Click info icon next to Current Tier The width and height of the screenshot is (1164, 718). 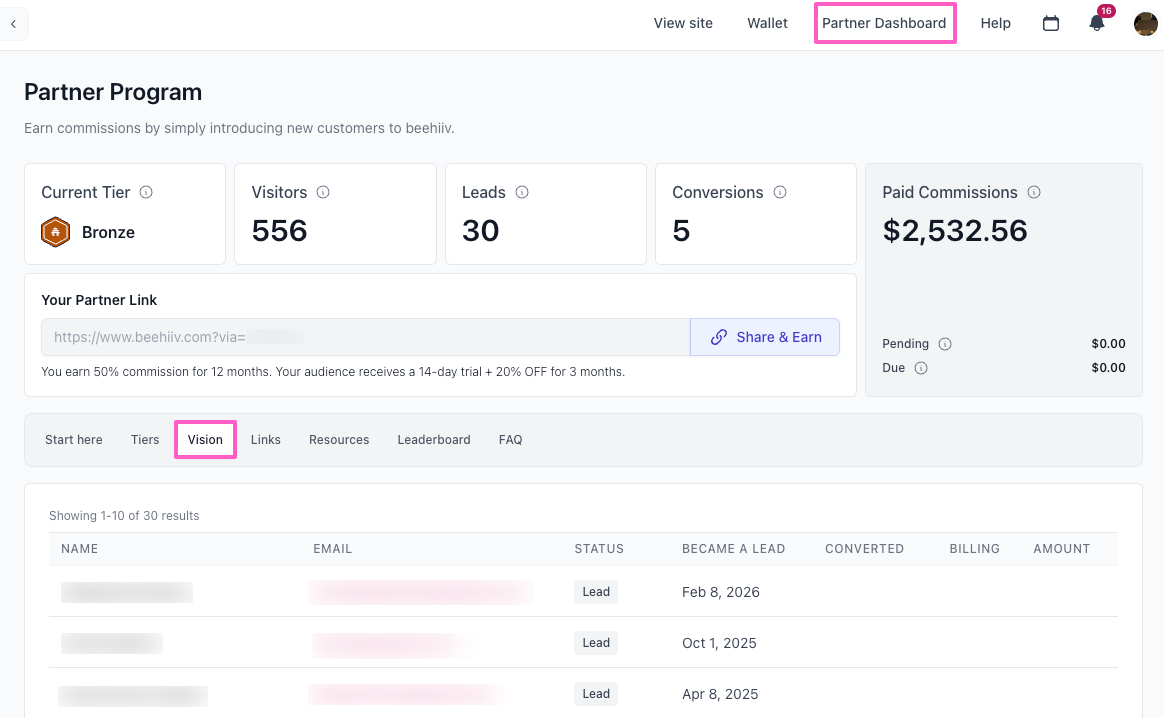point(146,192)
